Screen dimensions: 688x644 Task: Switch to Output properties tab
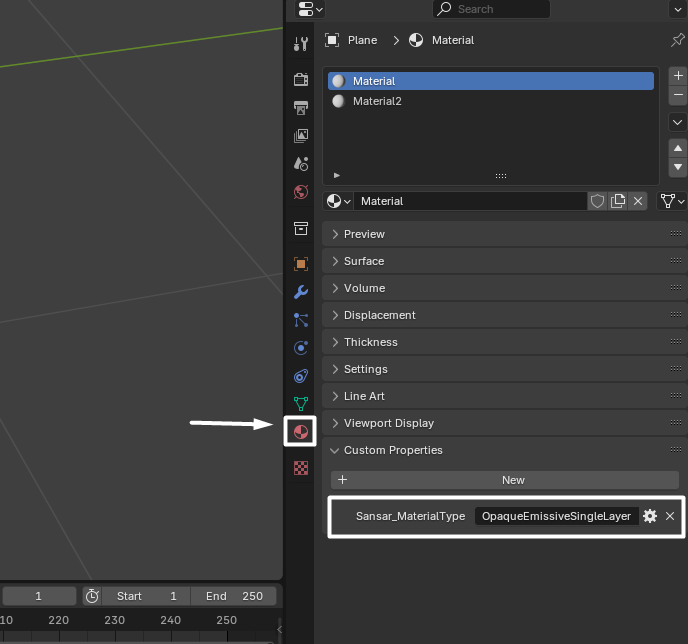300,107
